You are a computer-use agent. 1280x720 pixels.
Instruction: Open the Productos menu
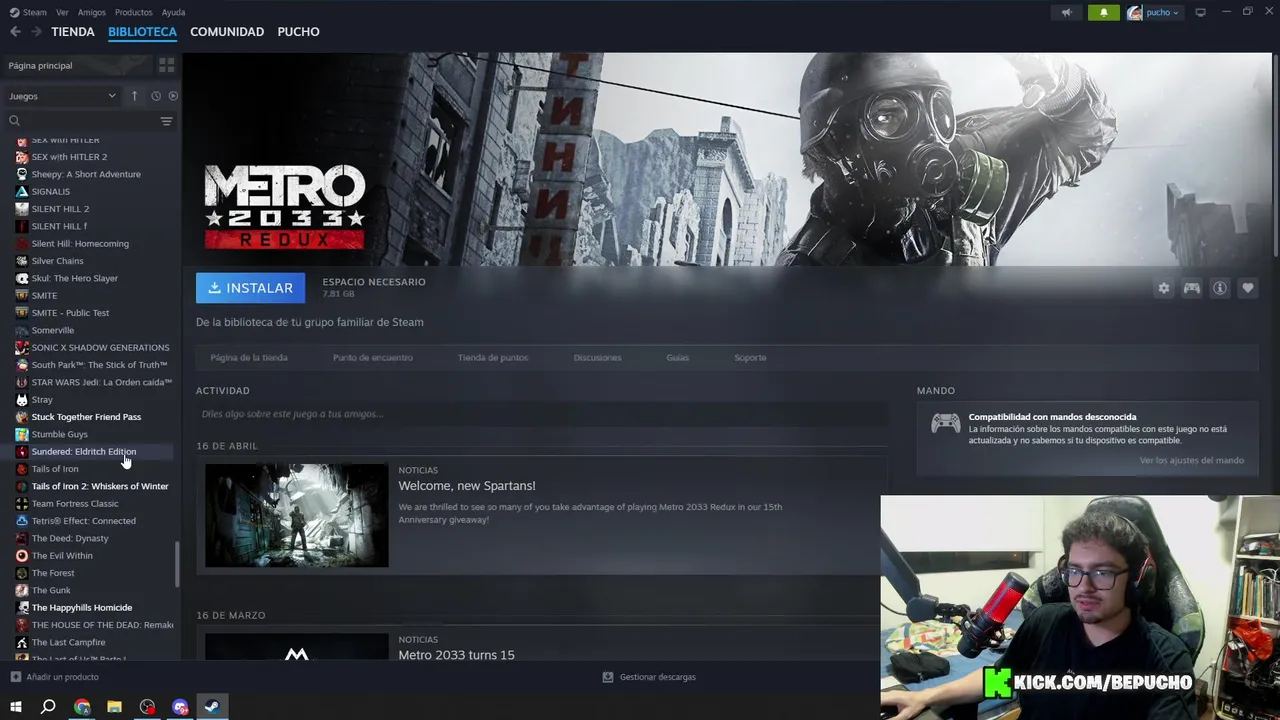pyautogui.click(x=133, y=12)
